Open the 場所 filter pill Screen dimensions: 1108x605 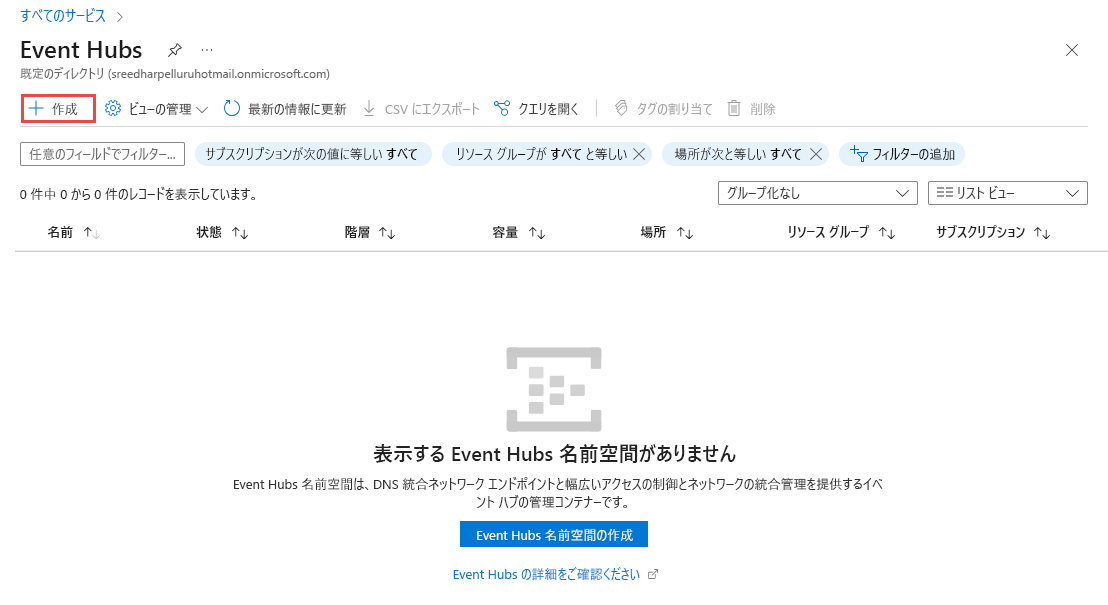738,154
